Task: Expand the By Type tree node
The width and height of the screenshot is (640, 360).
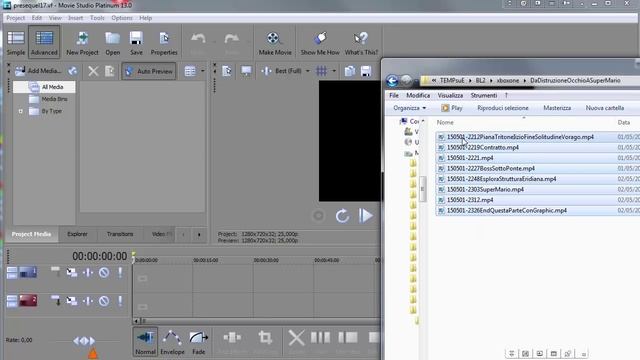Action: (x=20, y=111)
